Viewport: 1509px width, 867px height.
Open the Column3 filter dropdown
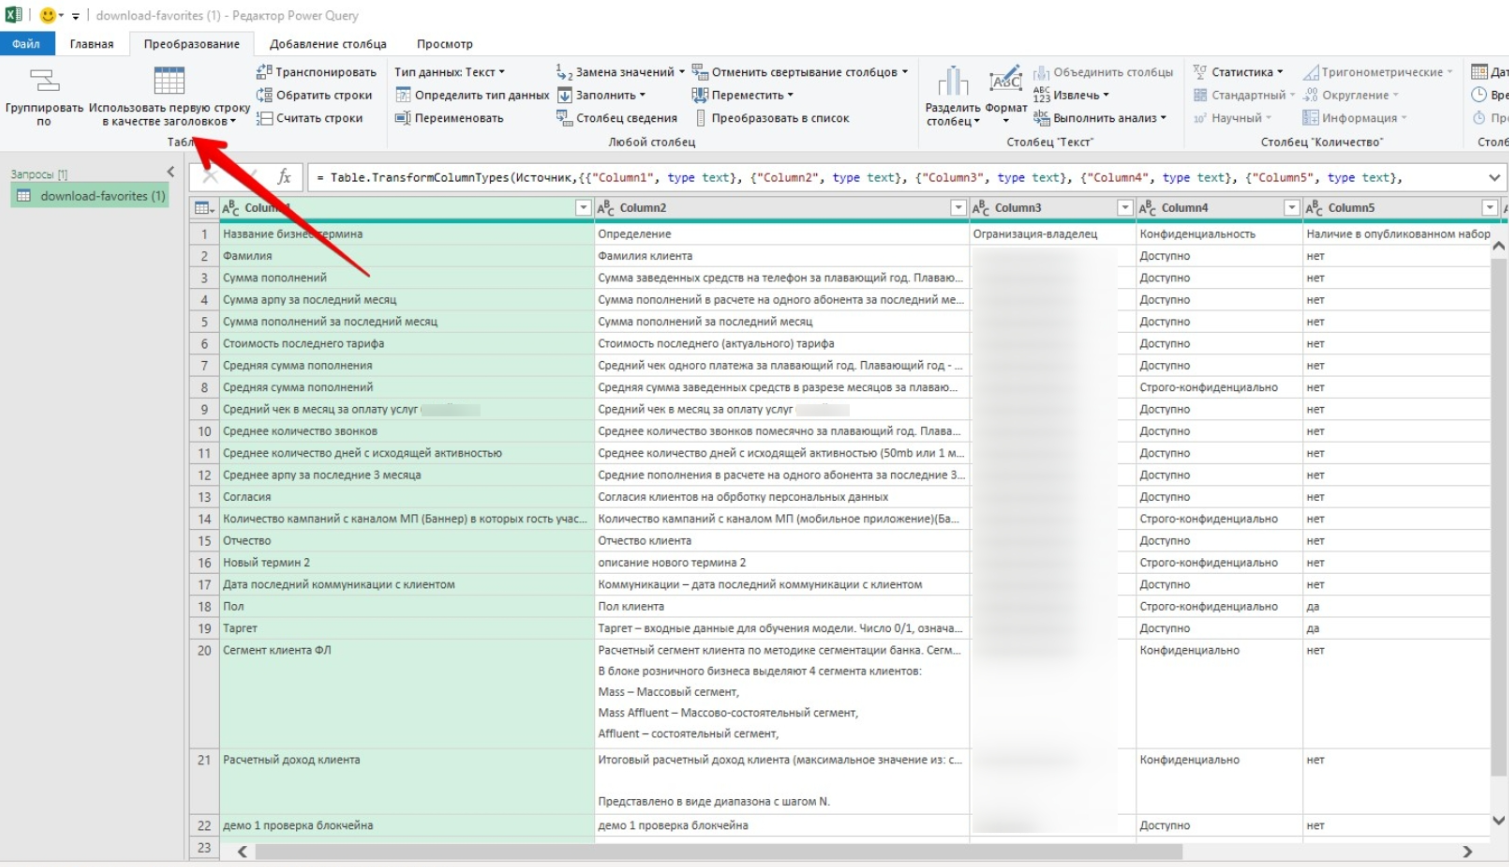pyautogui.click(x=1124, y=208)
